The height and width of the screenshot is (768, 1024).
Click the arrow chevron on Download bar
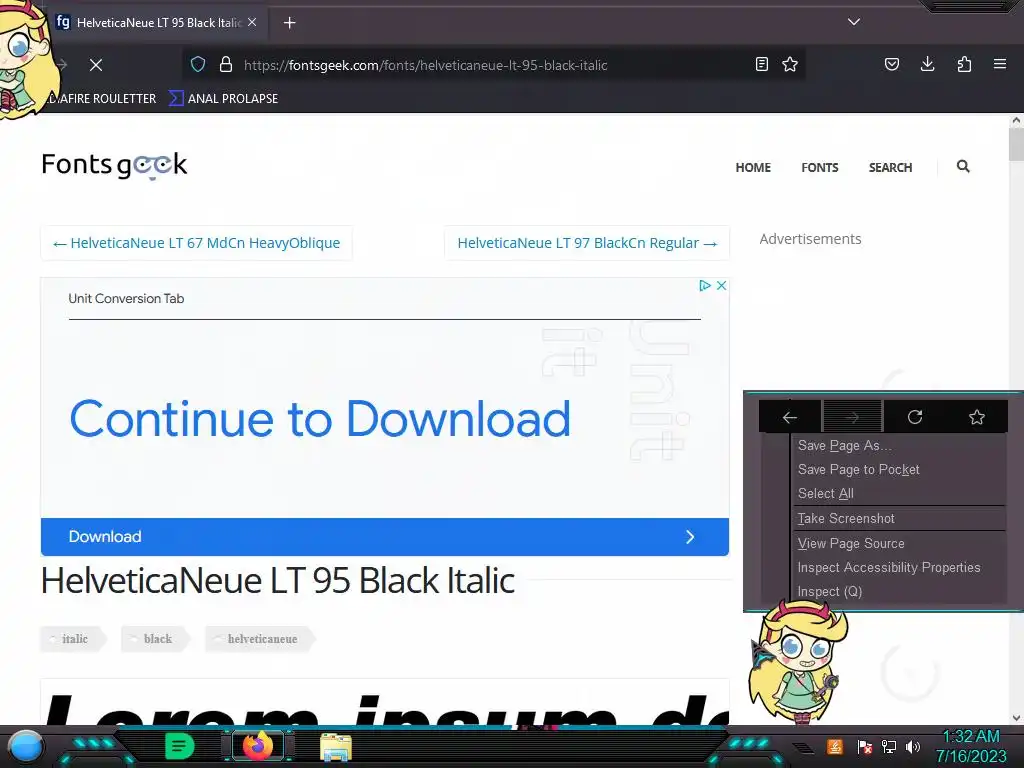pos(690,537)
